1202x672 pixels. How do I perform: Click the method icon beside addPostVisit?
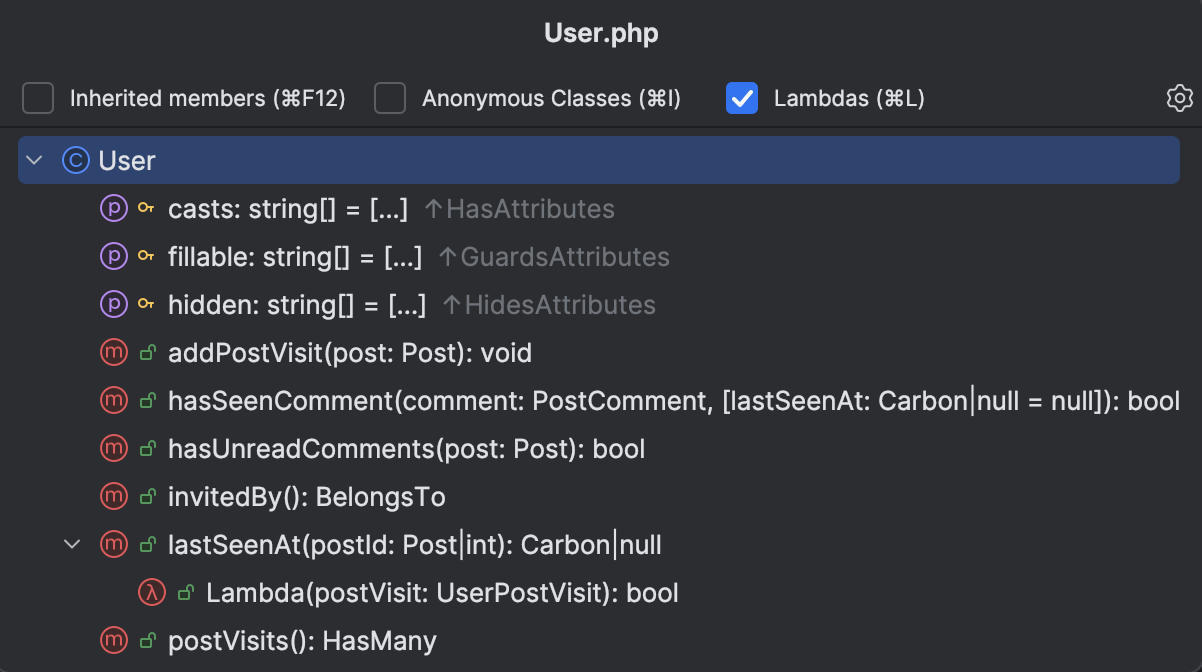[x=113, y=352]
